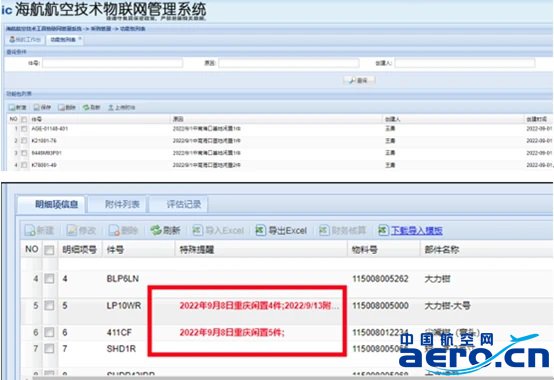Open the 评估记录 tab
The height and width of the screenshot is (380, 554).
click(183, 204)
